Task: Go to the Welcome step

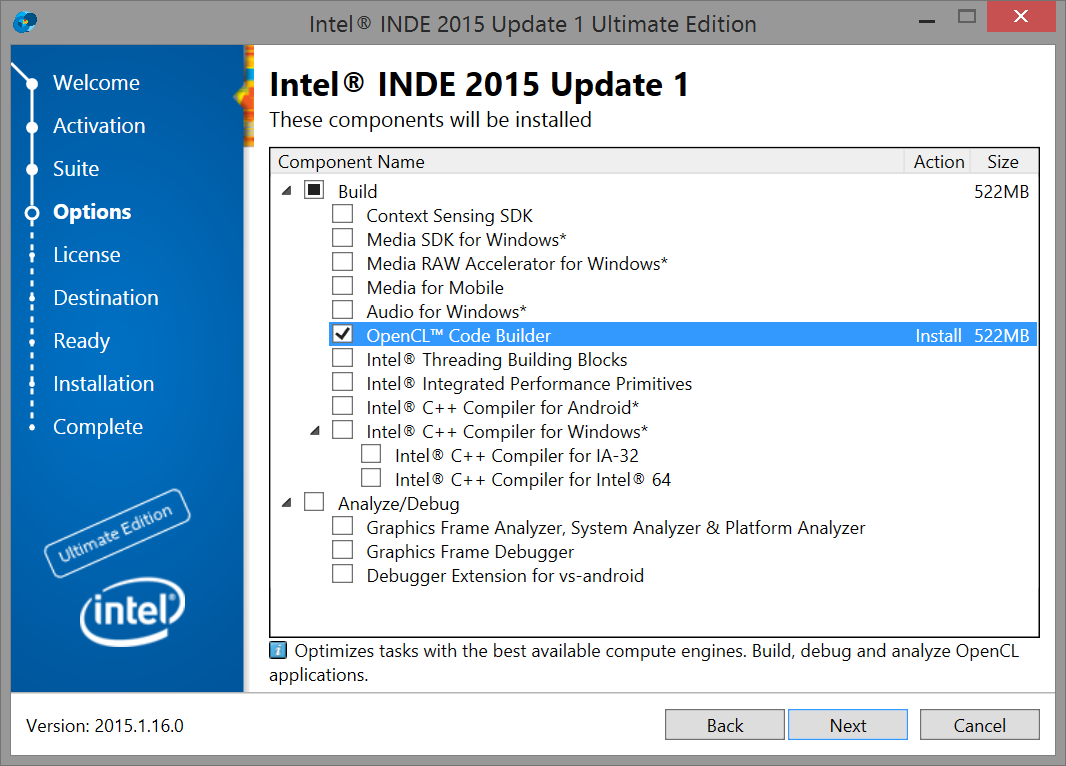Action: [97, 82]
